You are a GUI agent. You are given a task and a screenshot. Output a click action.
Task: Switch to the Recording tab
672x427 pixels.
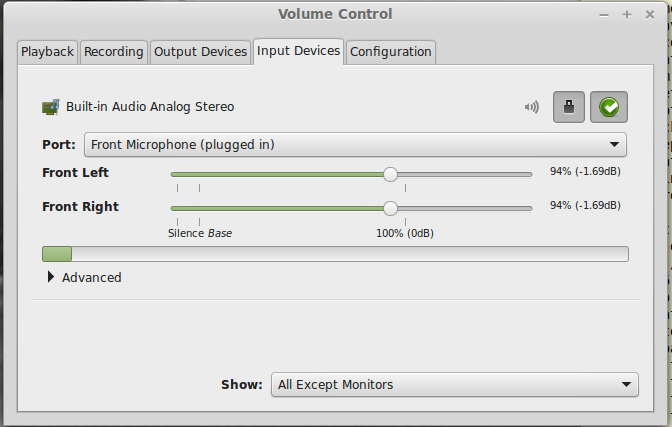tap(114, 52)
